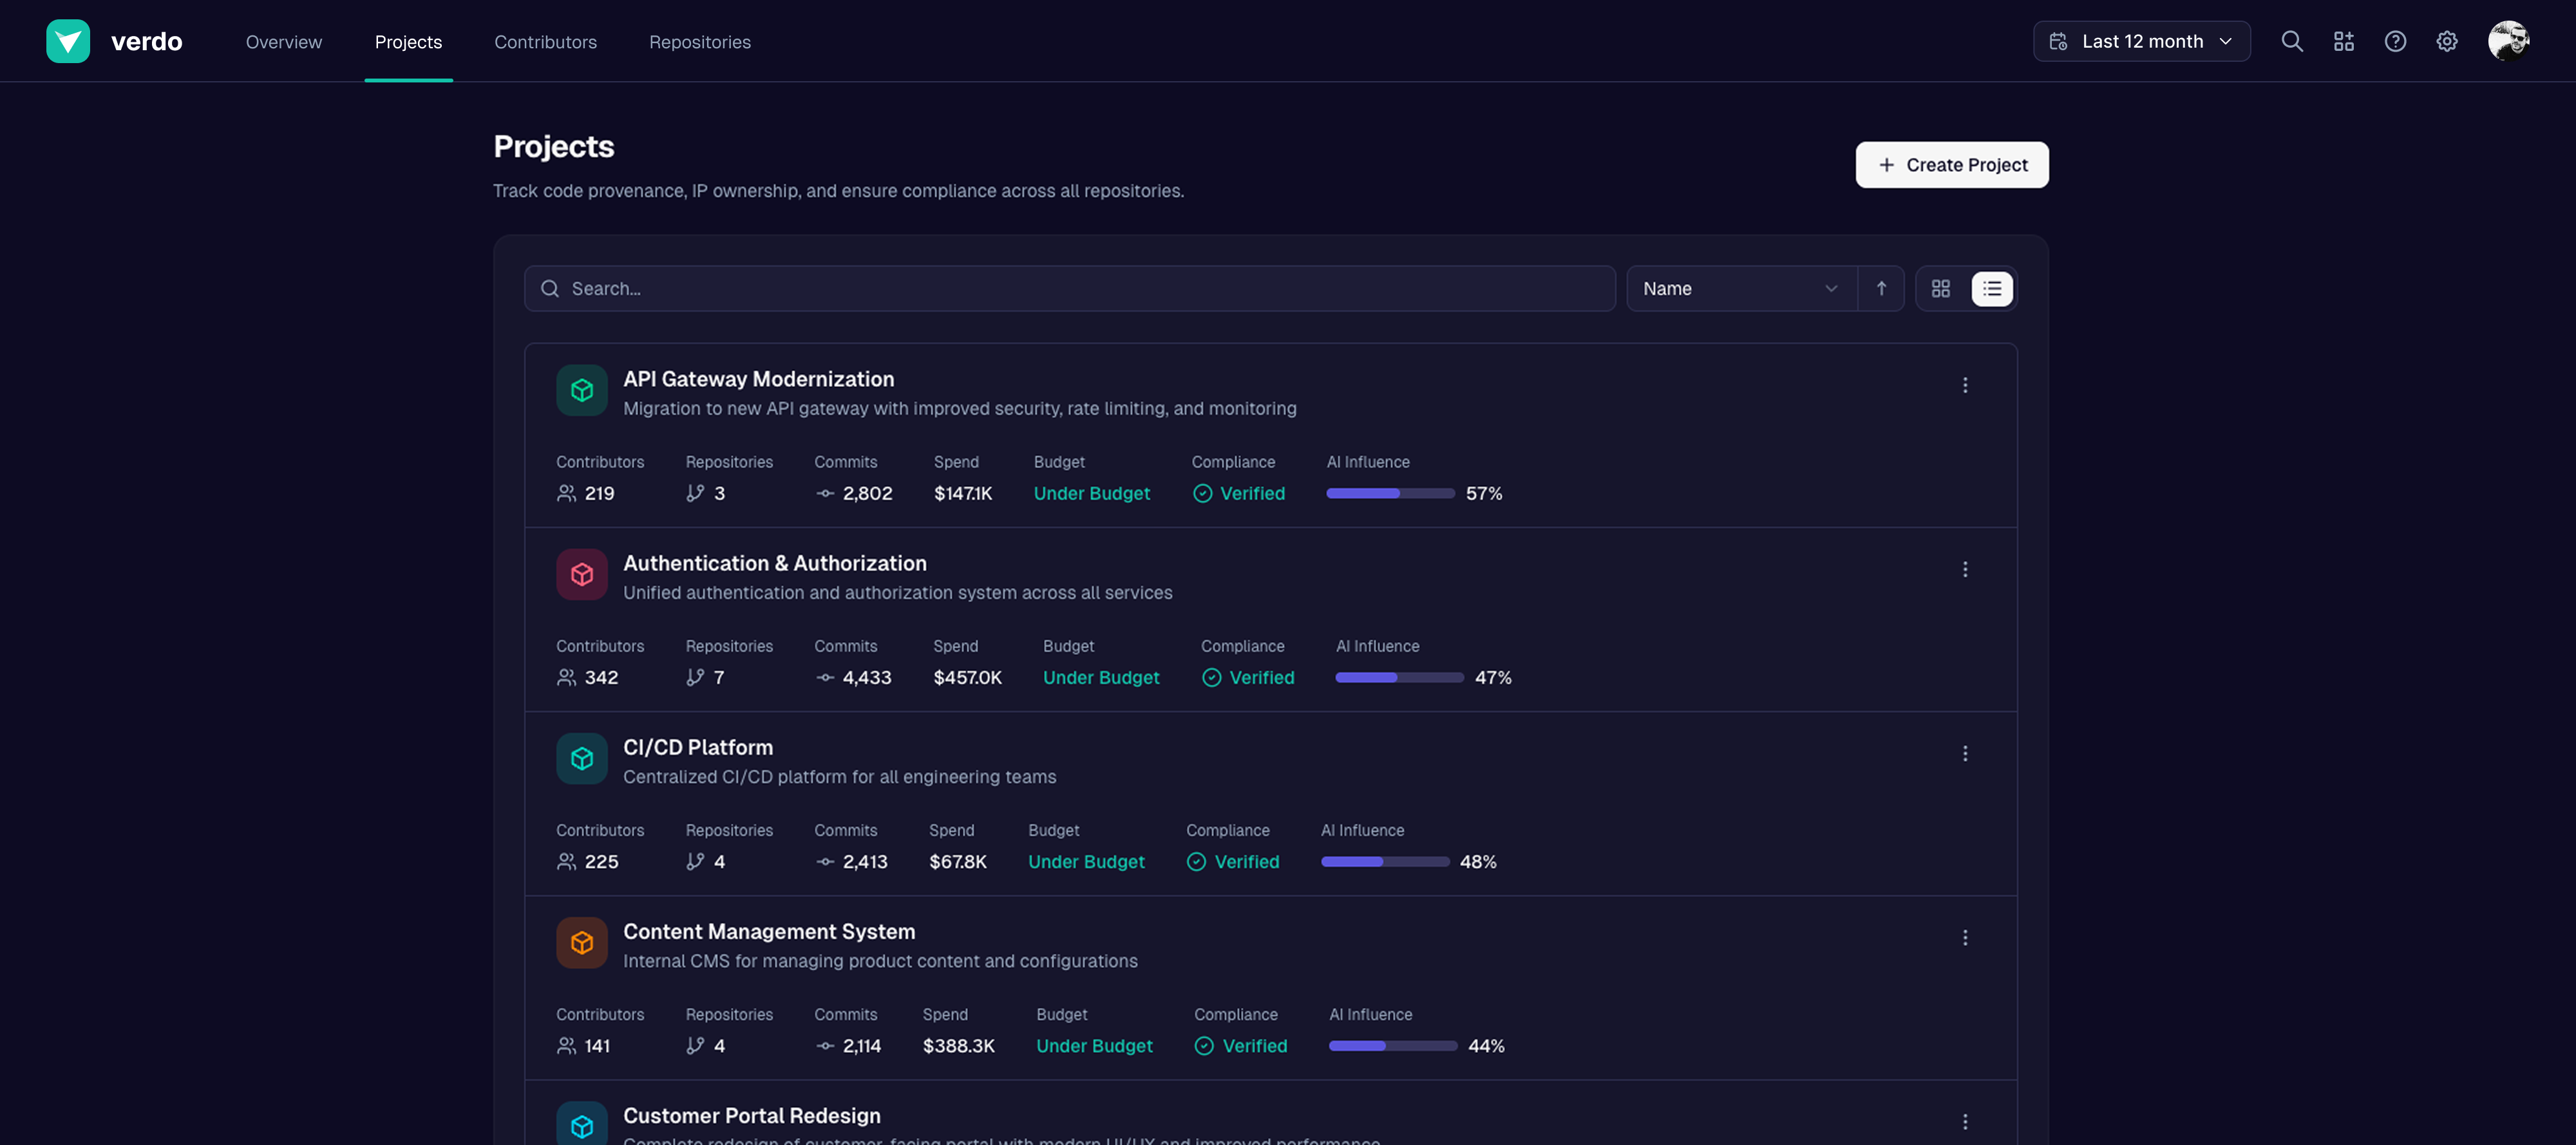
Task: Open API Gateway Modernization more options menu
Action: pos(1964,385)
